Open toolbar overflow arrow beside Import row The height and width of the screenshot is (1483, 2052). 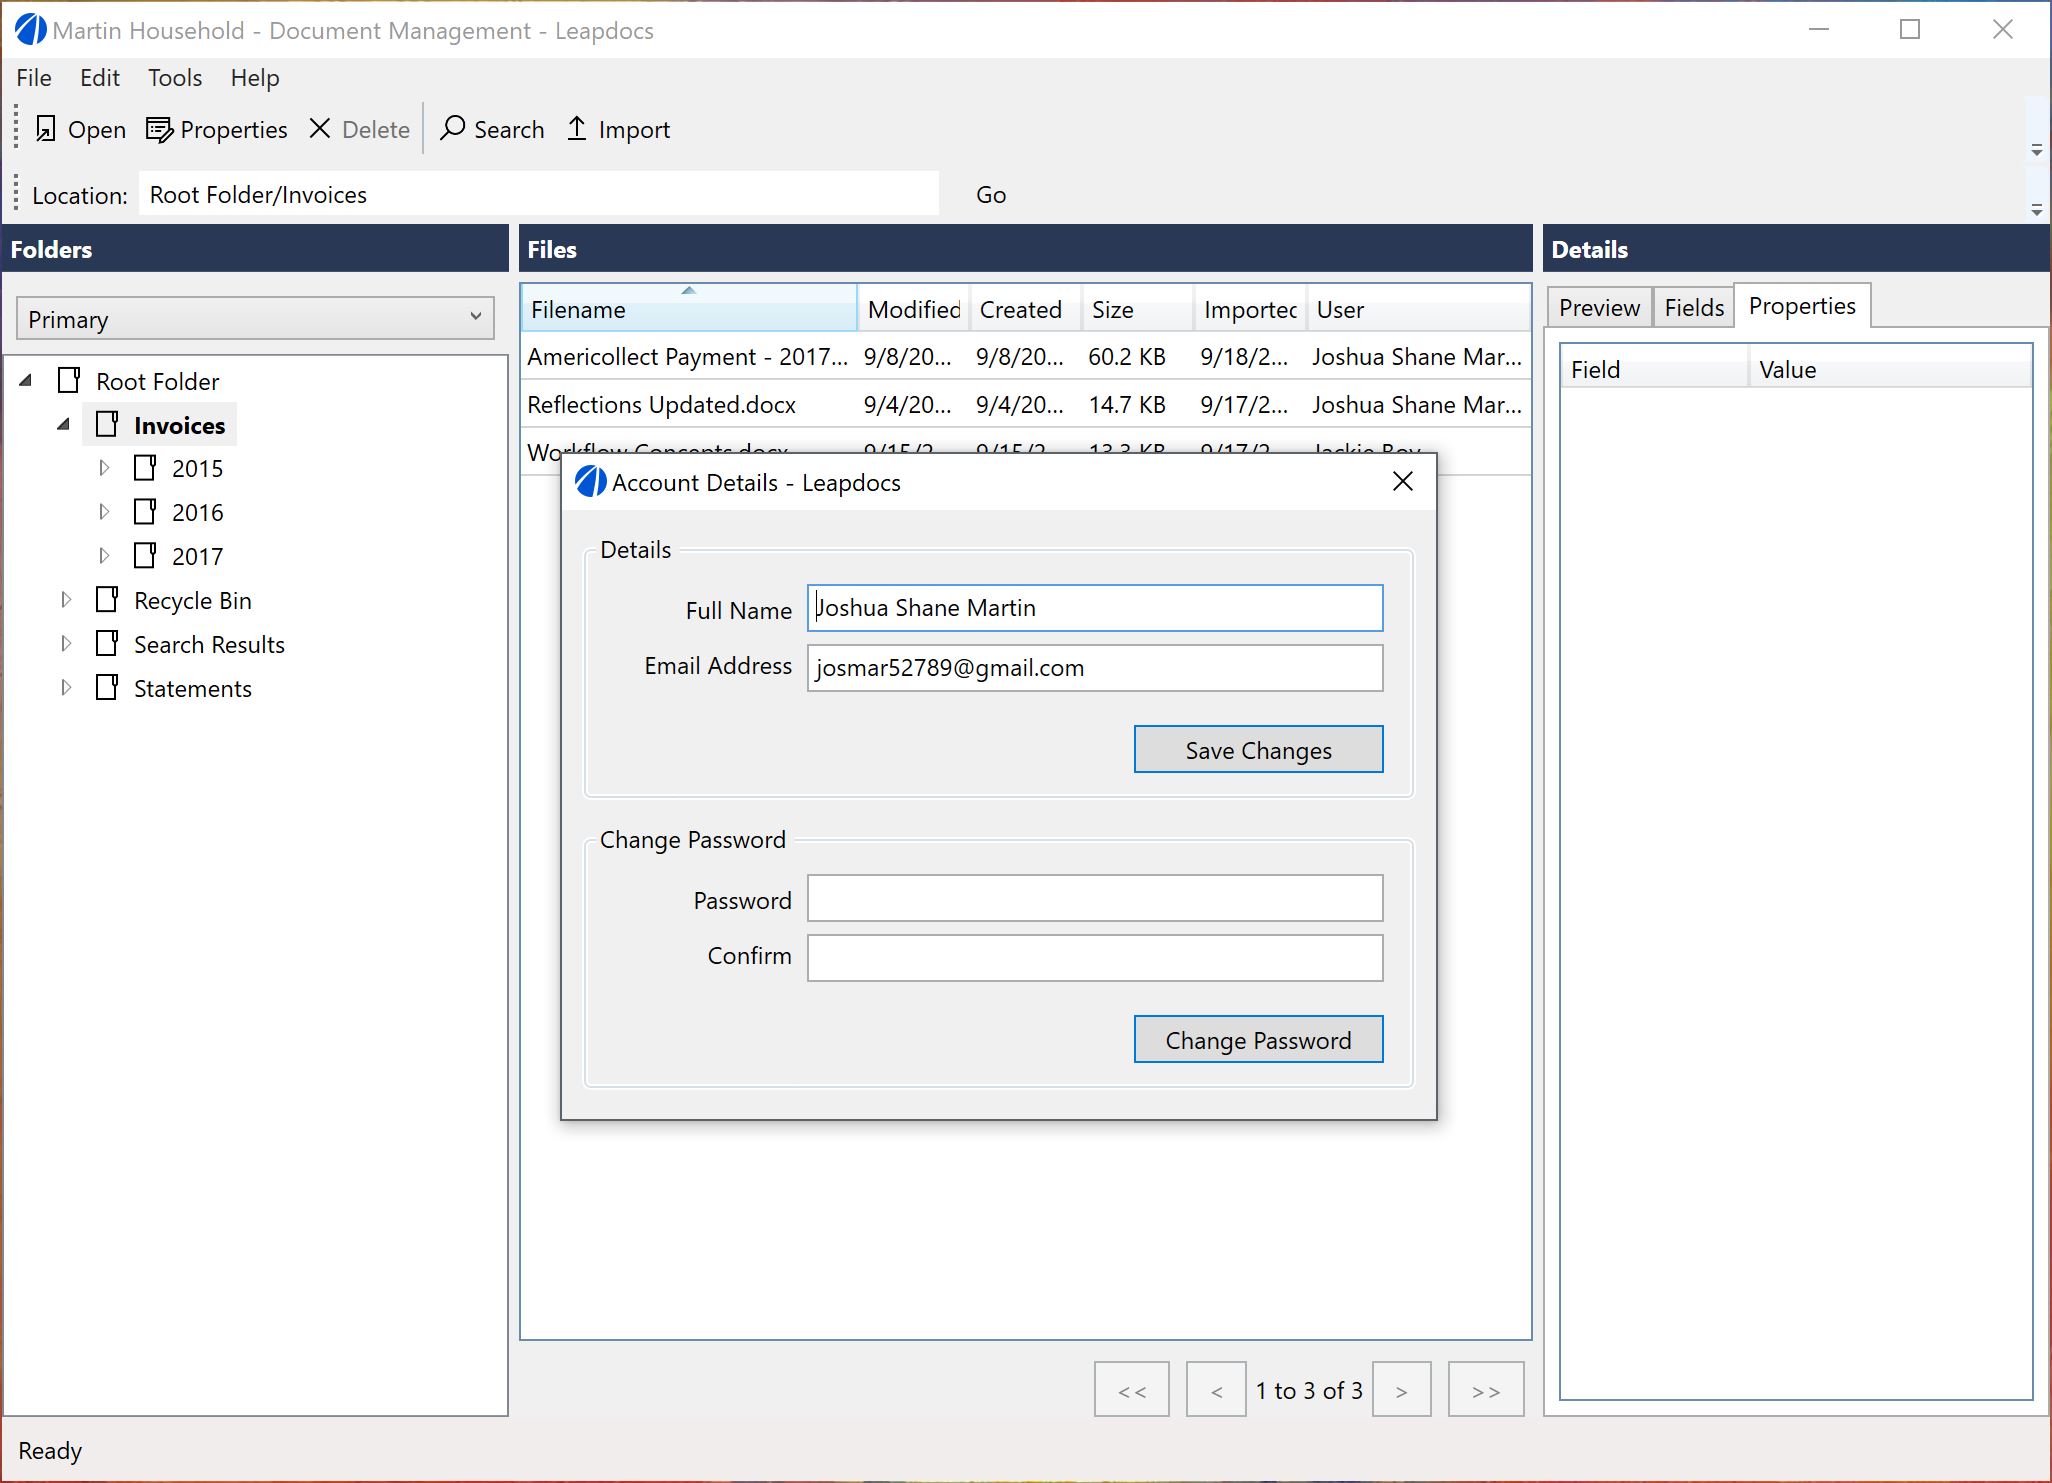[2037, 150]
